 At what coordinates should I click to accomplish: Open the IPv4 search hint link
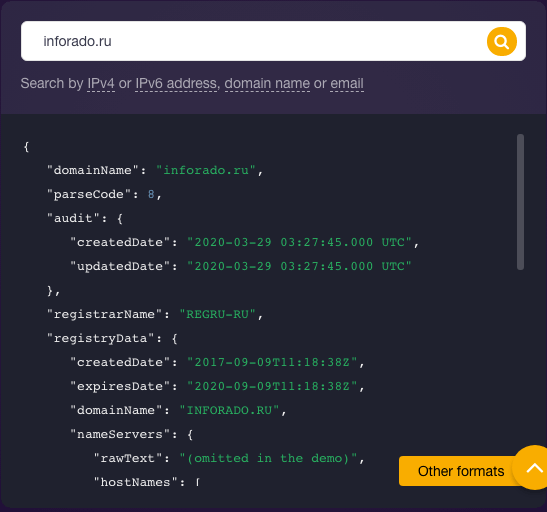click(x=101, y=84)
